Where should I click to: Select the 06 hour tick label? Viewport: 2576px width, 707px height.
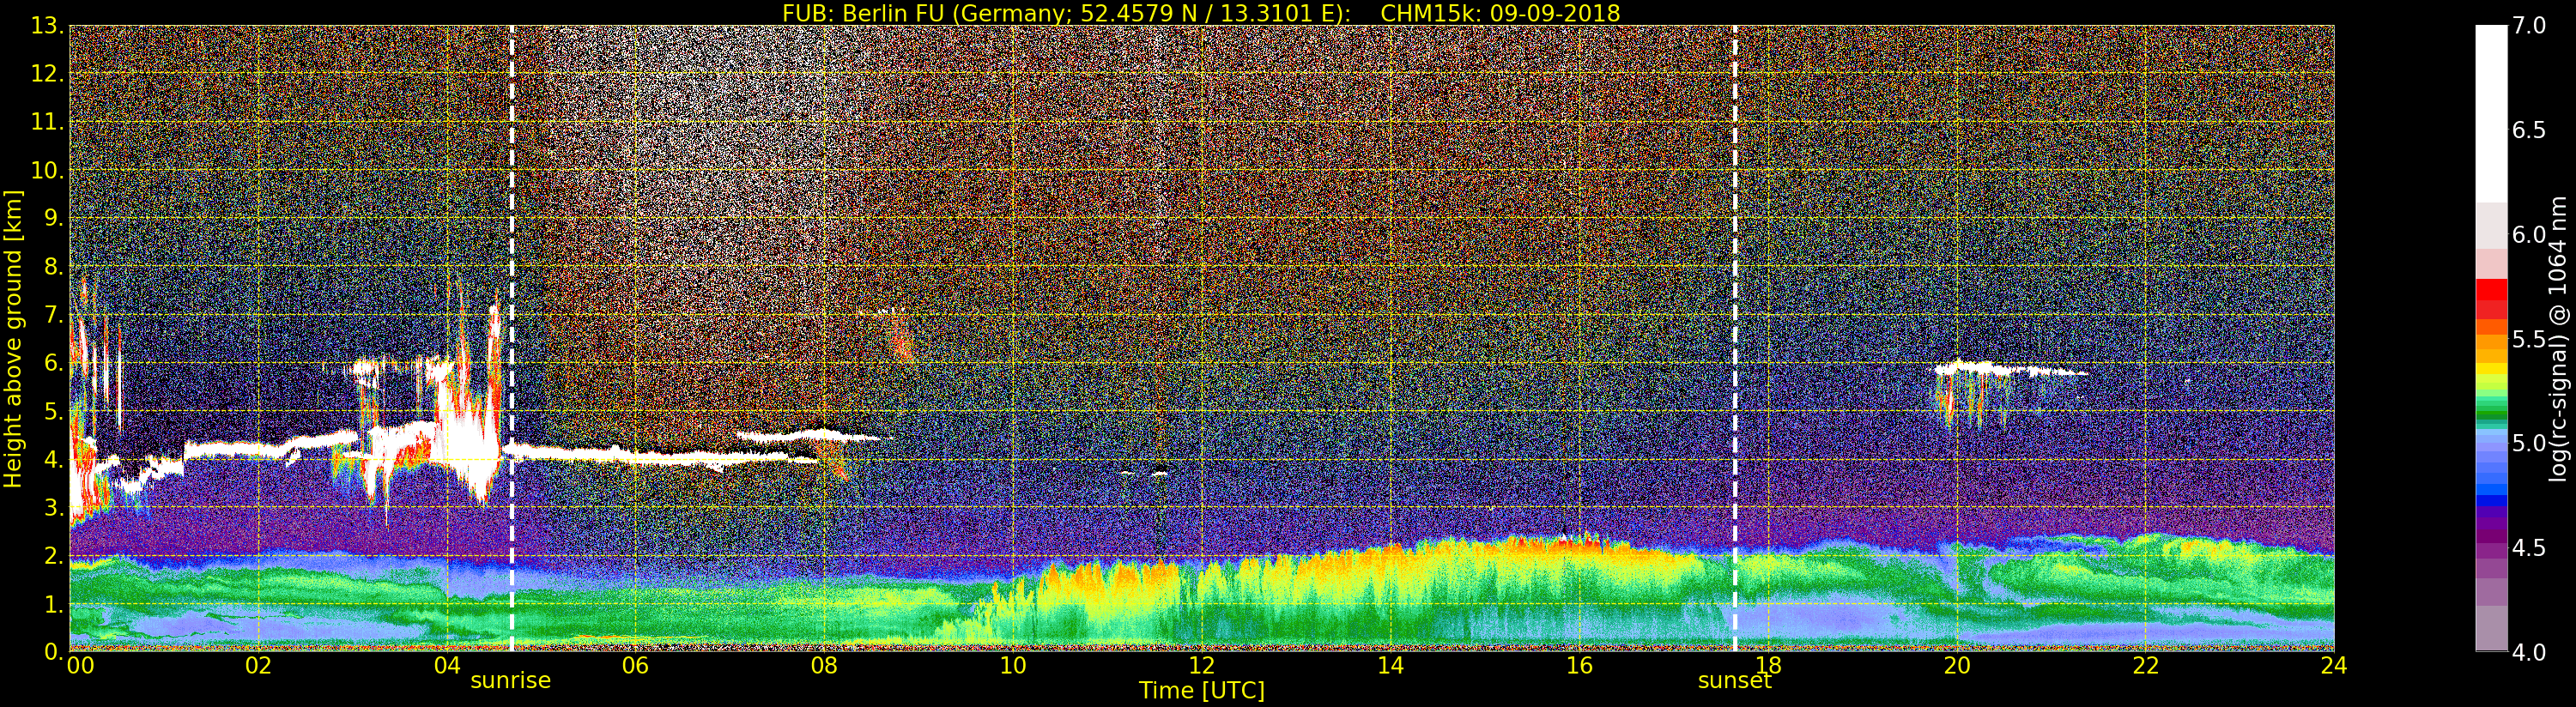635,665
